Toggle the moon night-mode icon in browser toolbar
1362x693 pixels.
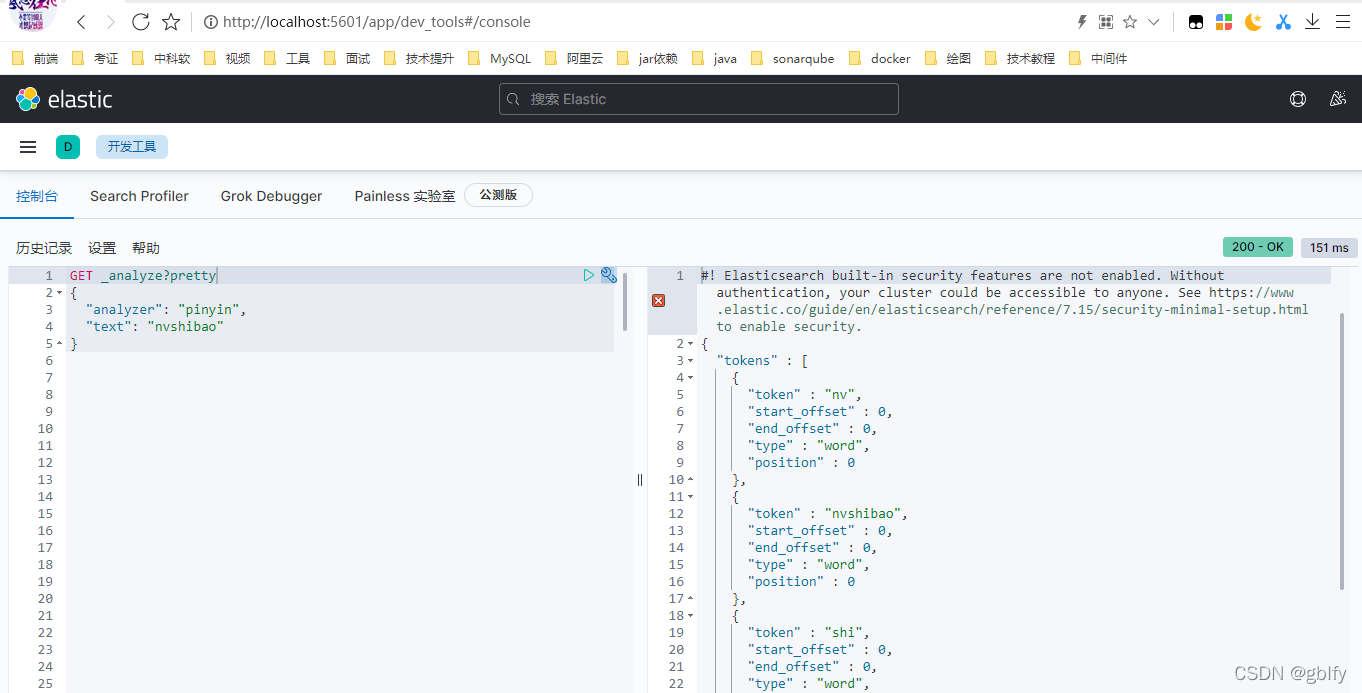(x=1254, y=21)
